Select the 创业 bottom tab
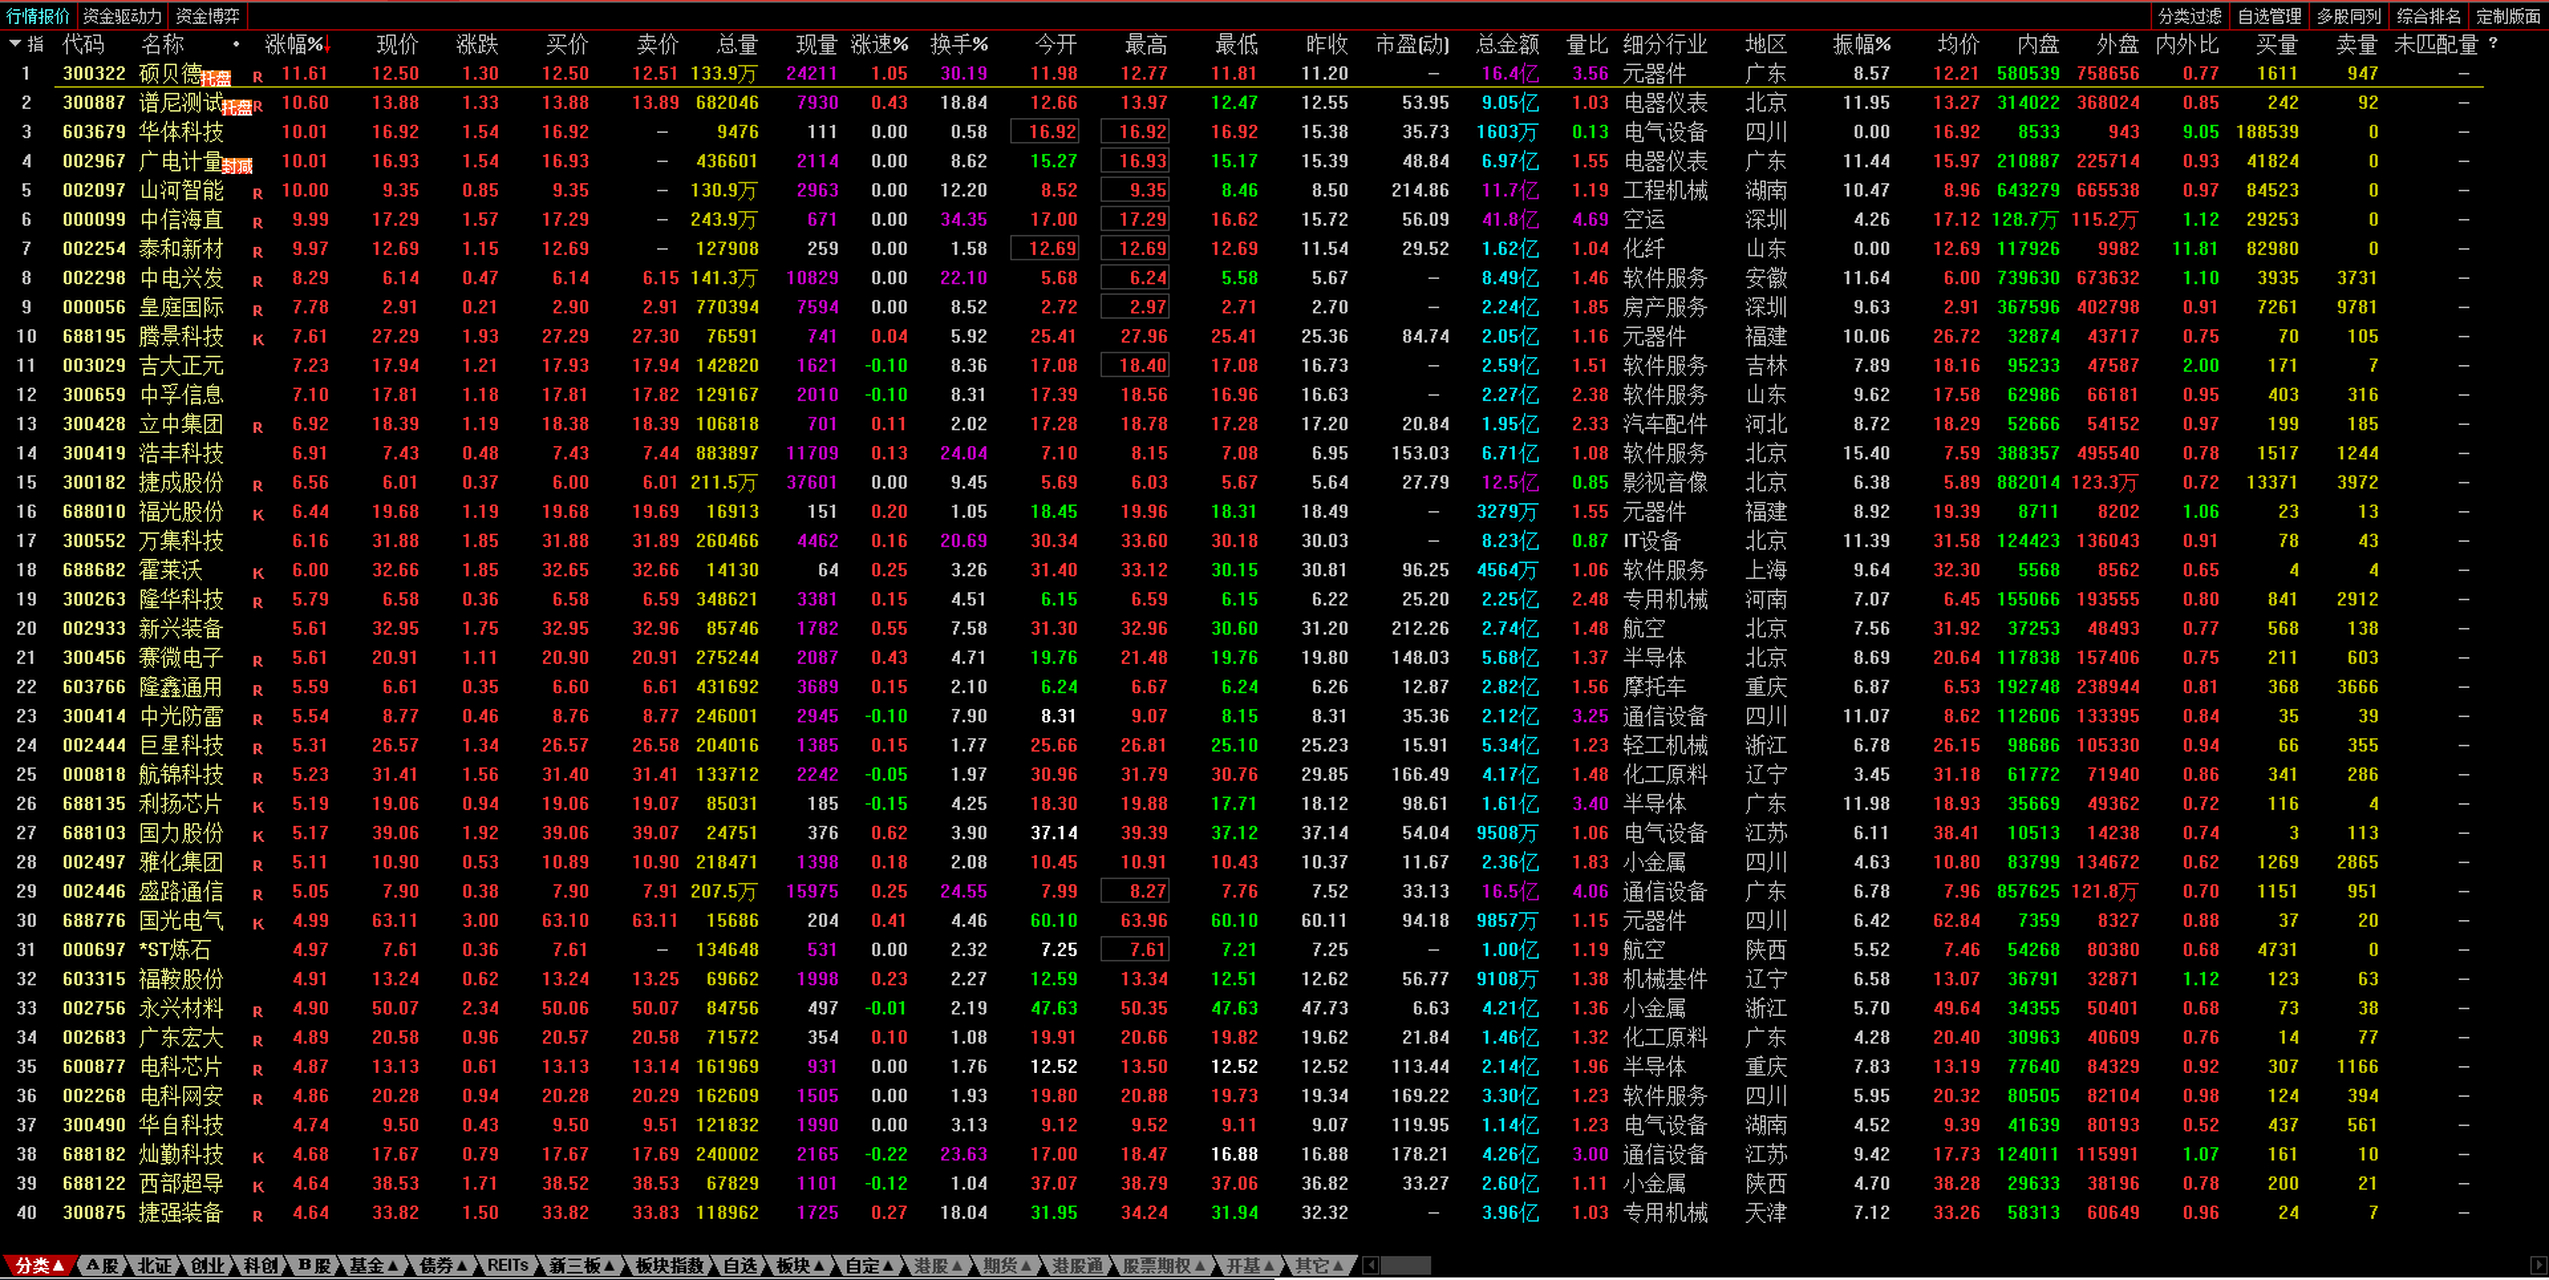2549x1280 pixels. pos(207,1266)
